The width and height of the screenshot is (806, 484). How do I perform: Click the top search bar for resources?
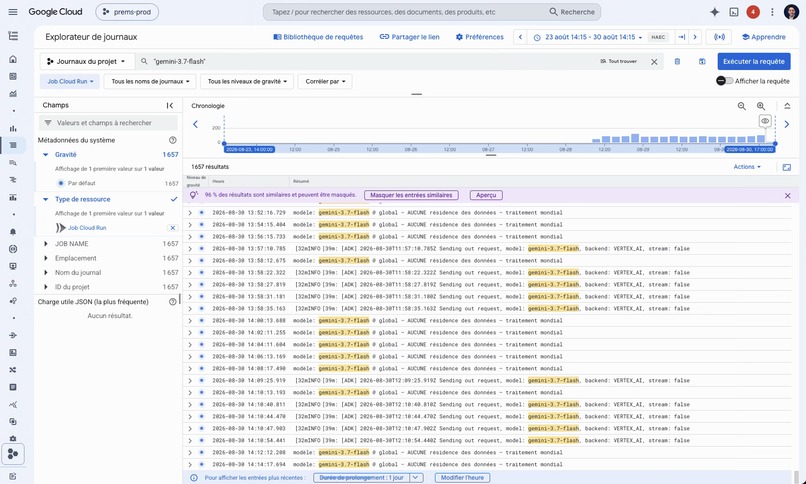[x=409, y=12]
